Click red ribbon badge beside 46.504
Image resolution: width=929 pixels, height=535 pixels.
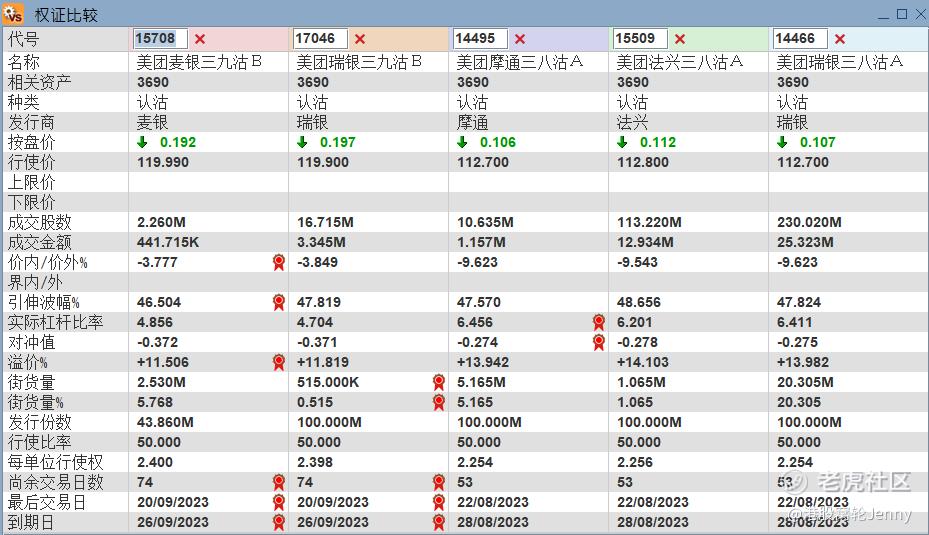pyautogui.click(x=278, y=302)
